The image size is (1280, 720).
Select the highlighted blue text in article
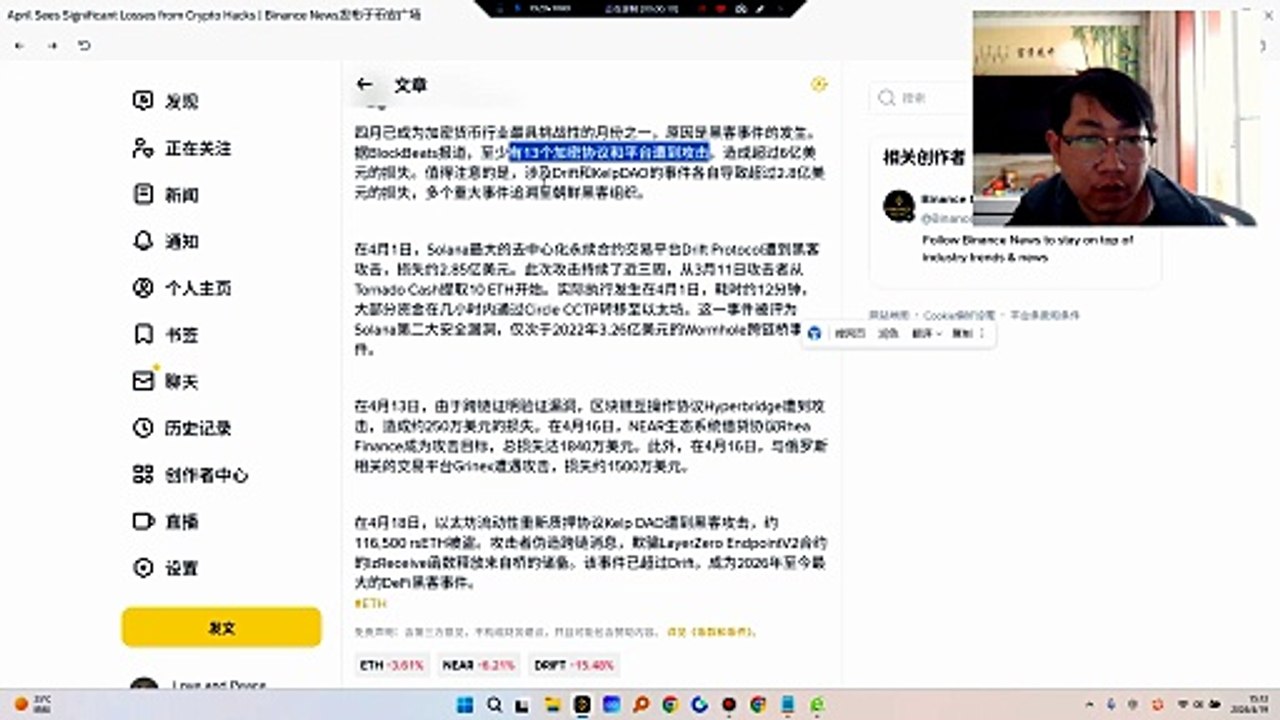click(x=609, y=152)
